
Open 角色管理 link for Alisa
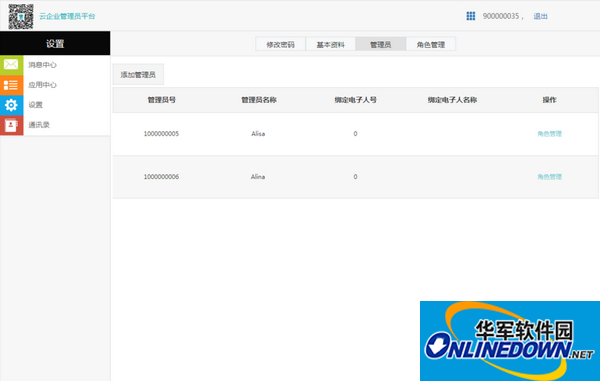549,134
